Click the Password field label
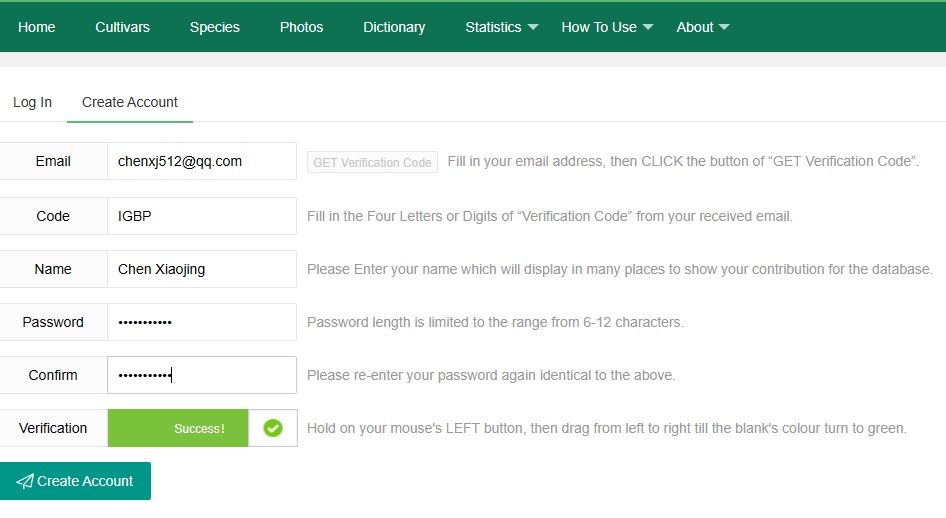 coord(53,322)
